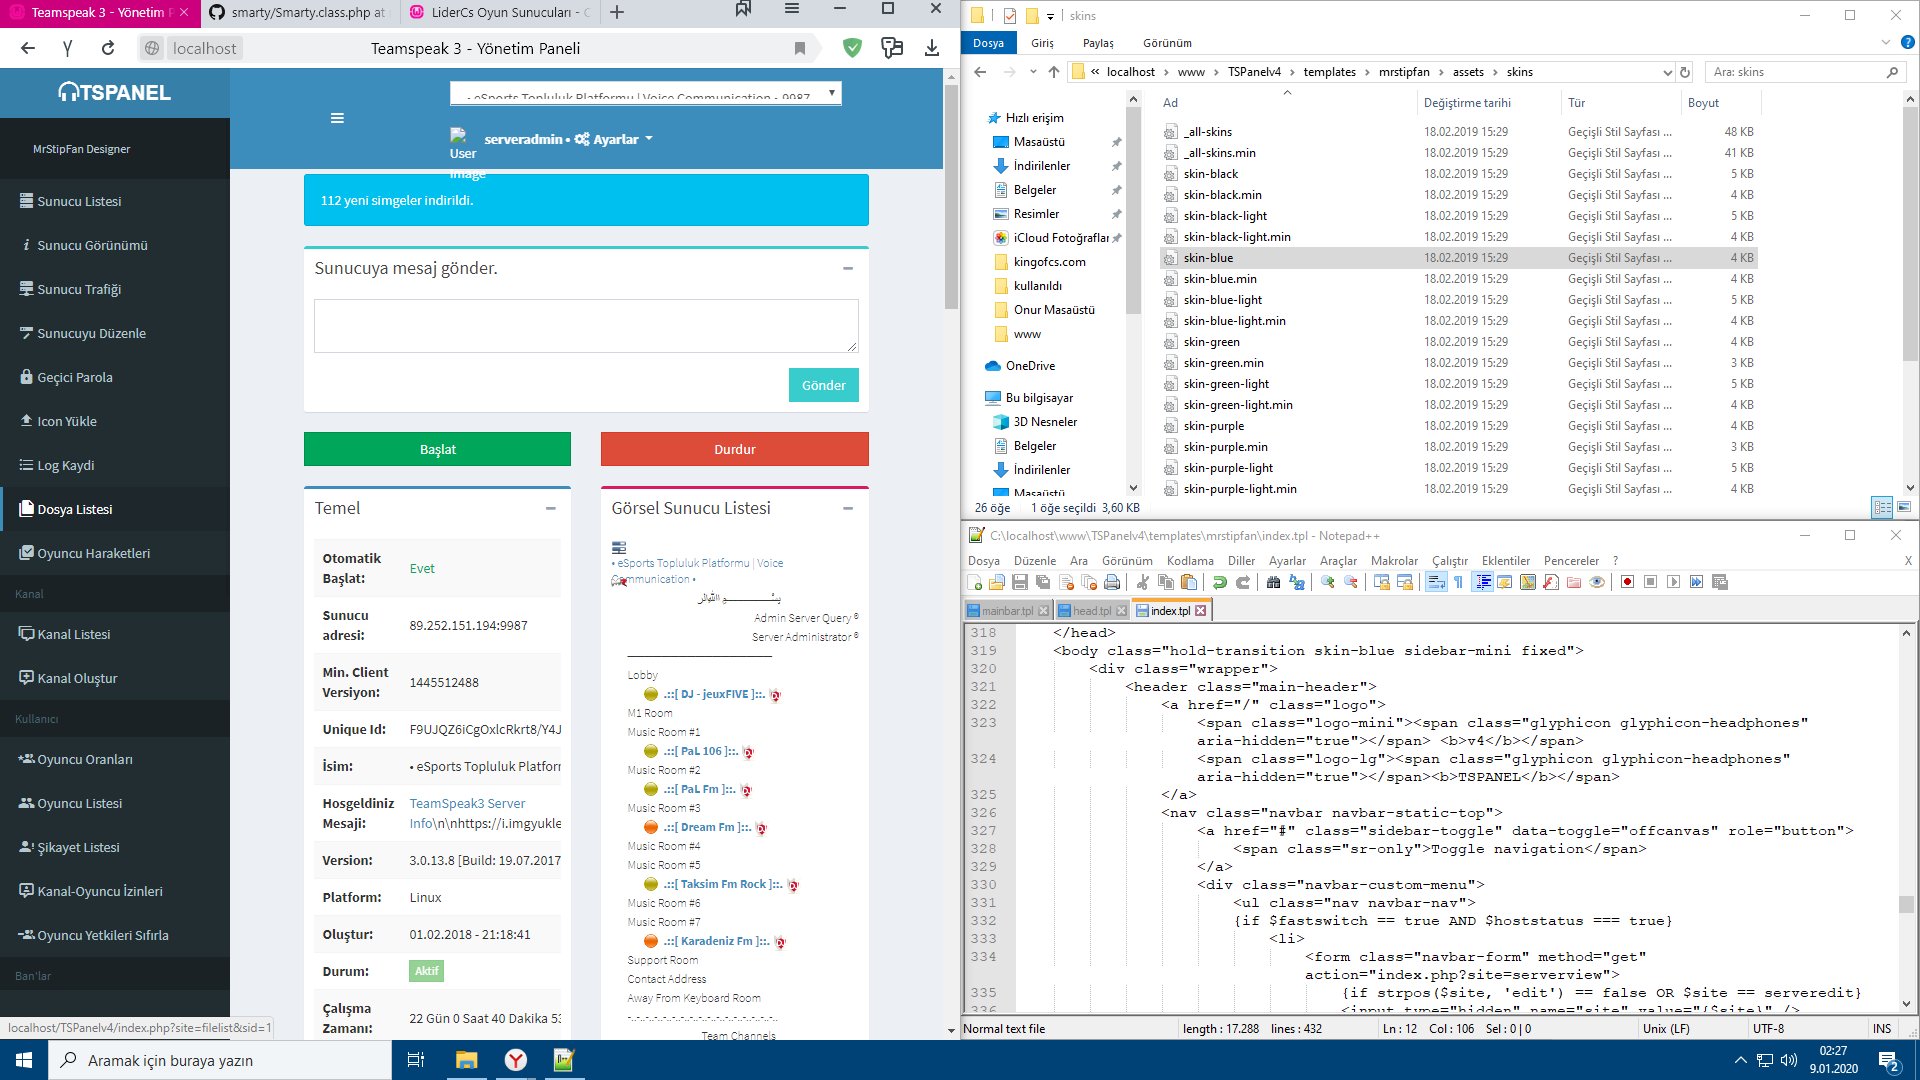Close the index.tpl tab
This screenshot has height=1080, width=1920.
[x=1201, y=611]
